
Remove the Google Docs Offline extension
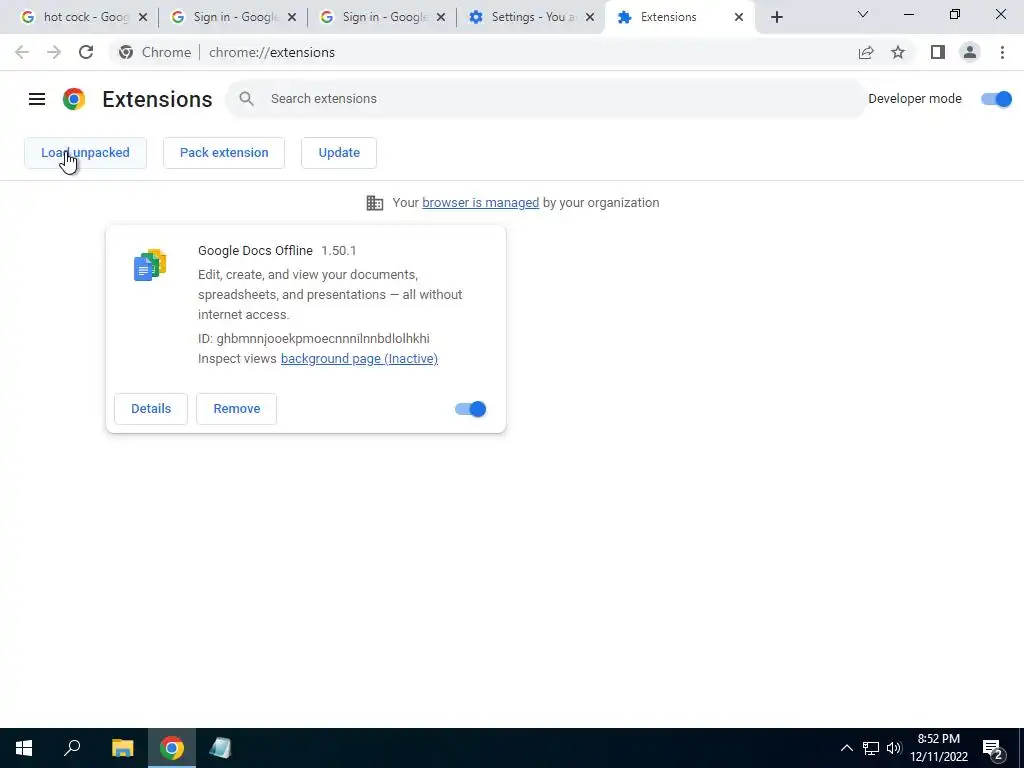point(236,409)
